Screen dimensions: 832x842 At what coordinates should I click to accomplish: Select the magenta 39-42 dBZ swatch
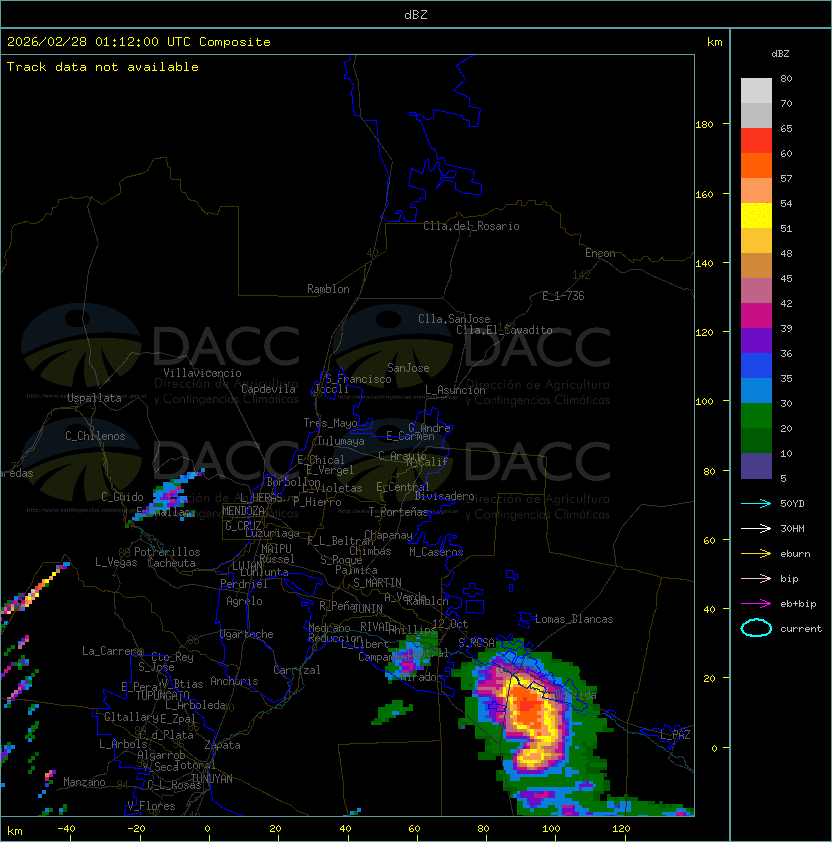point(756,316)
